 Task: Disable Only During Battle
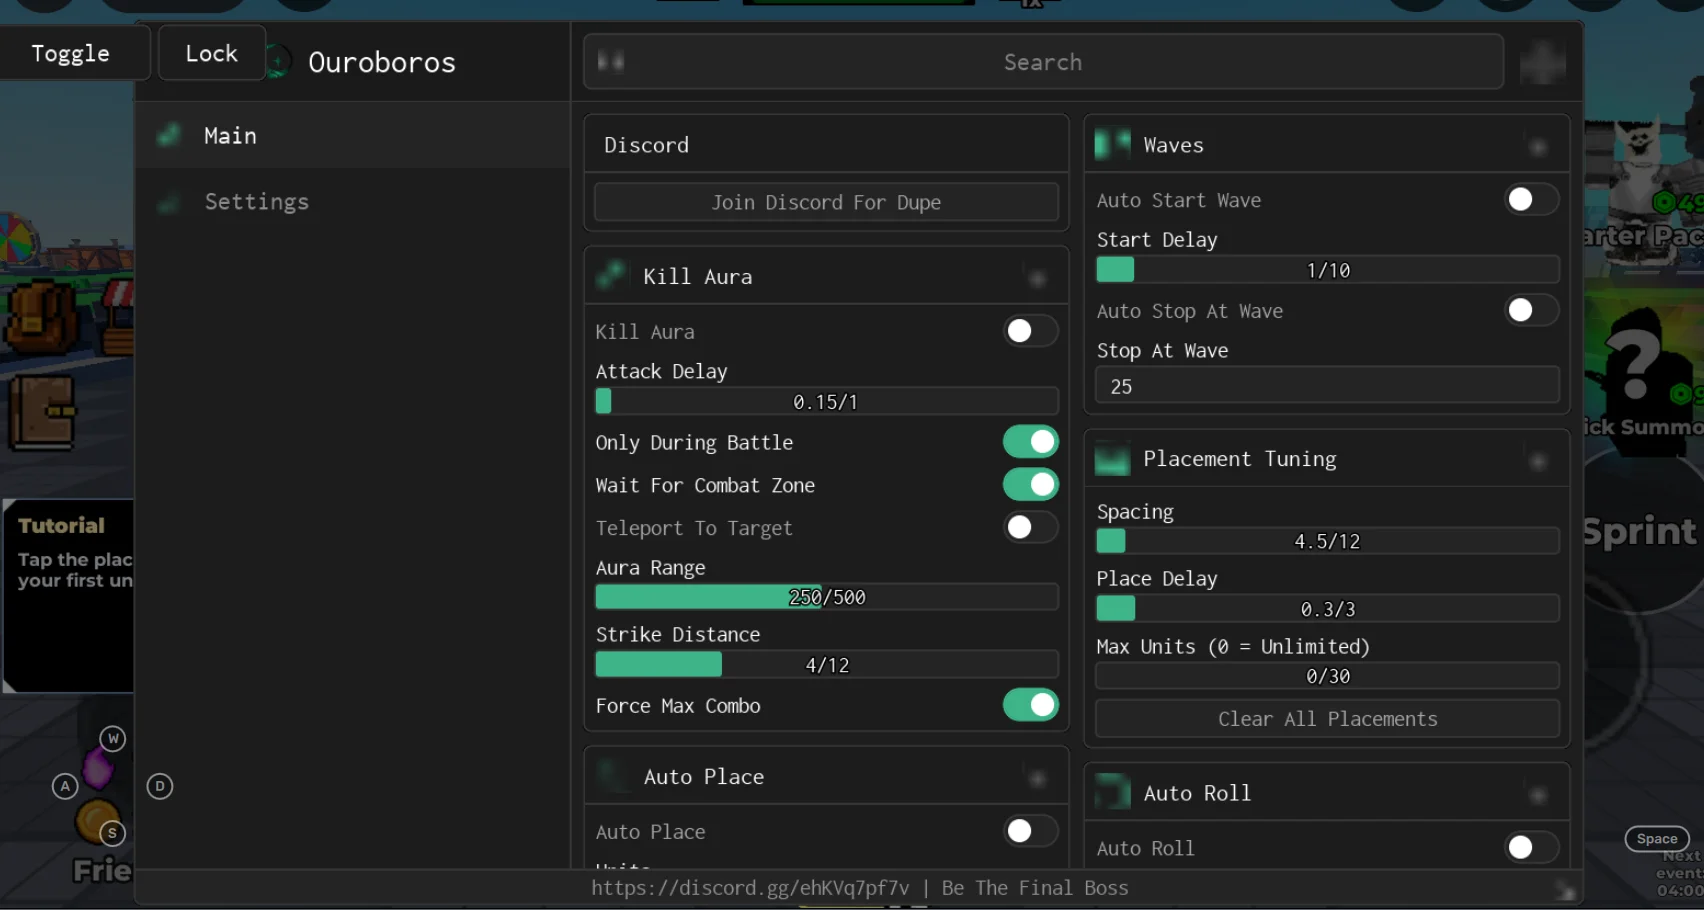pyautogui.click(x=1030, y=442)
